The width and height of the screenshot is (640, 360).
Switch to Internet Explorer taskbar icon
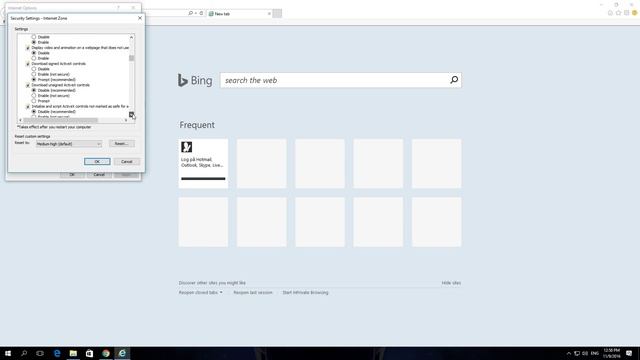pyautogui.click(x=122, y=353)
